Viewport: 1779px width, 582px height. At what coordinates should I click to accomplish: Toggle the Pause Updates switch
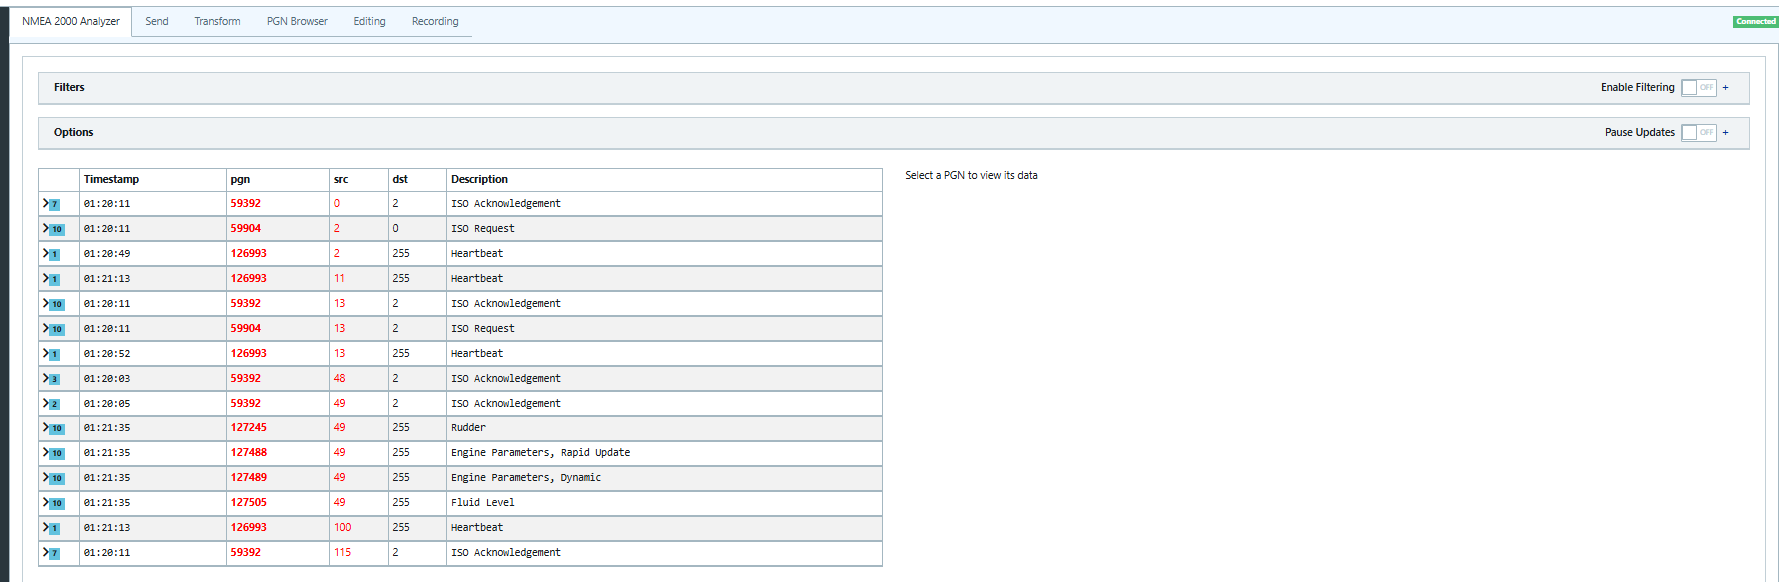click(1698, 133)
